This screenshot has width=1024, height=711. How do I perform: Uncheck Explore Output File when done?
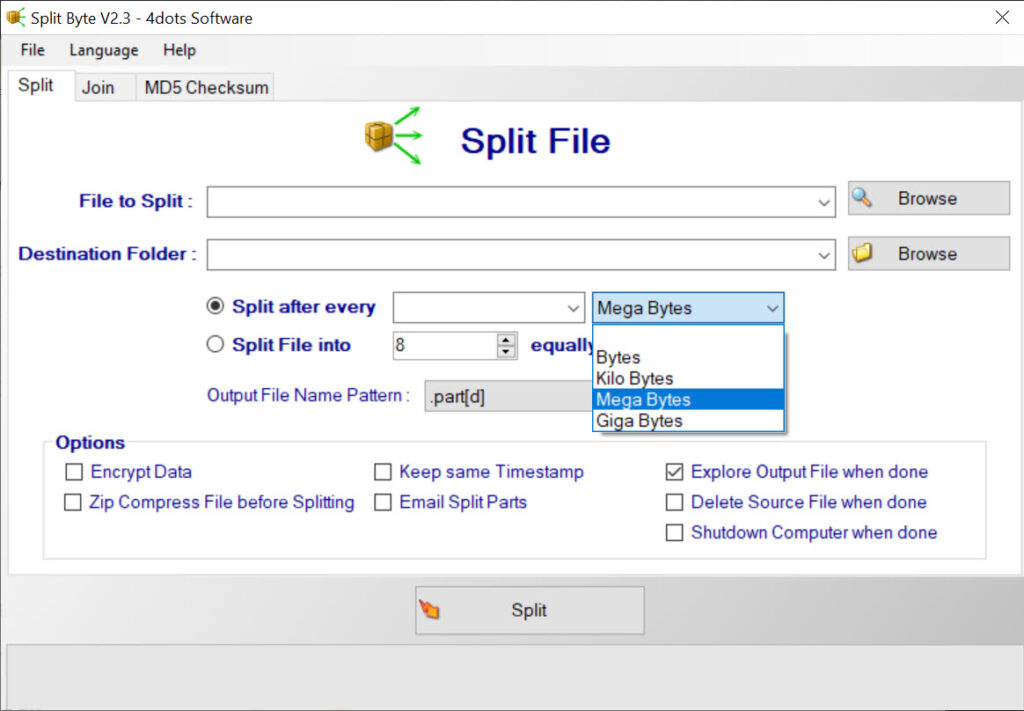tap(674, 471)
